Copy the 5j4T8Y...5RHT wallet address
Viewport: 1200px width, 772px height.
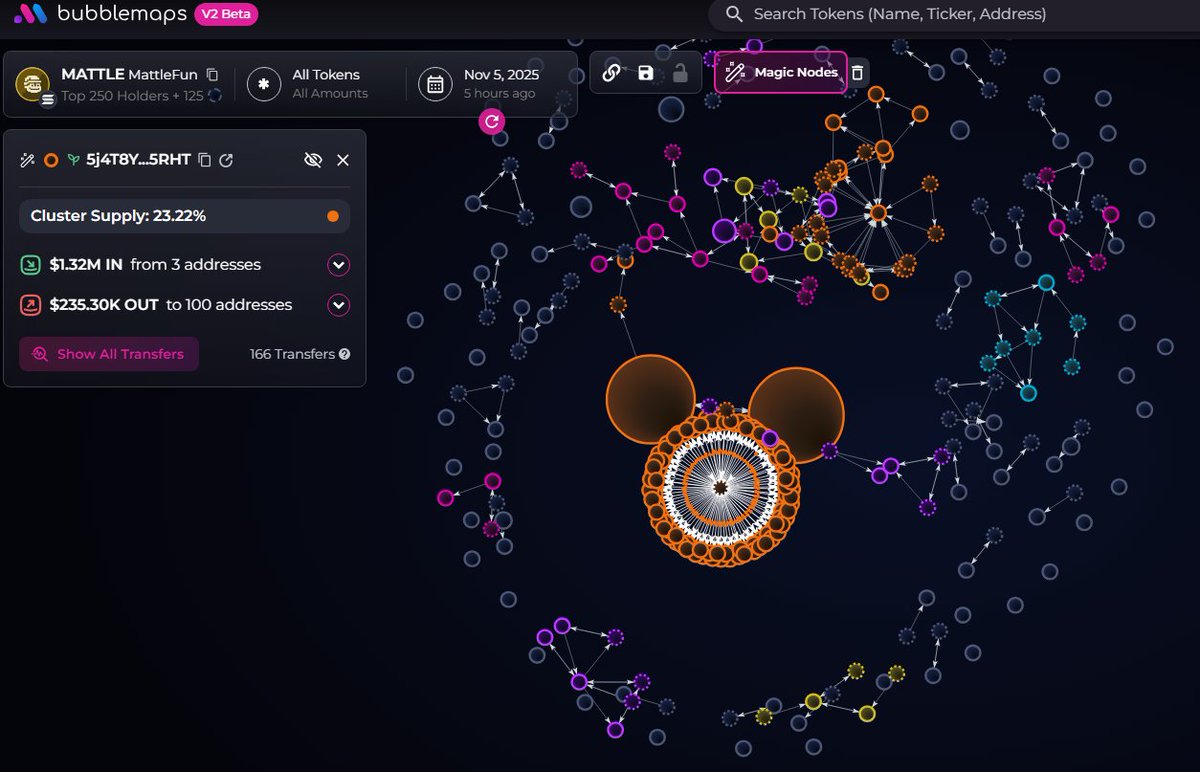pos(204,160)
